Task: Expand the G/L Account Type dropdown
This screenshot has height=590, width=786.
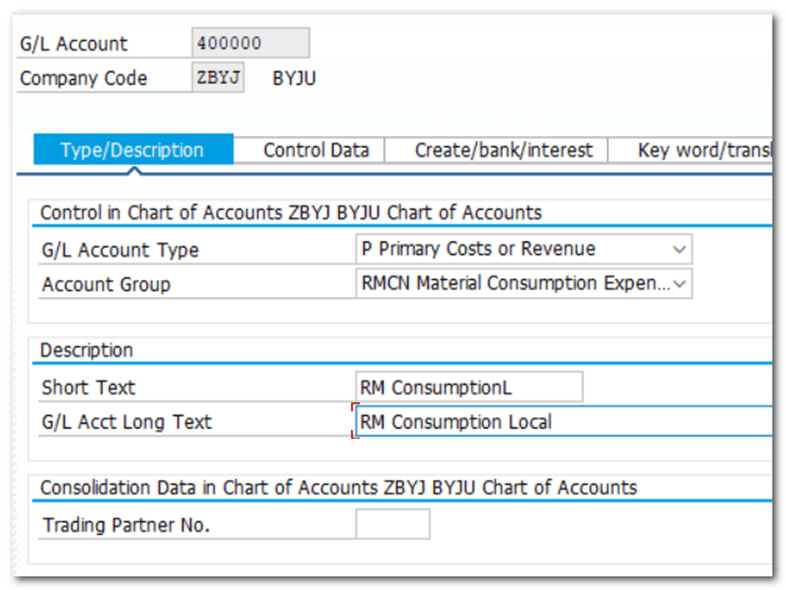Action: [x=680, y=249]
